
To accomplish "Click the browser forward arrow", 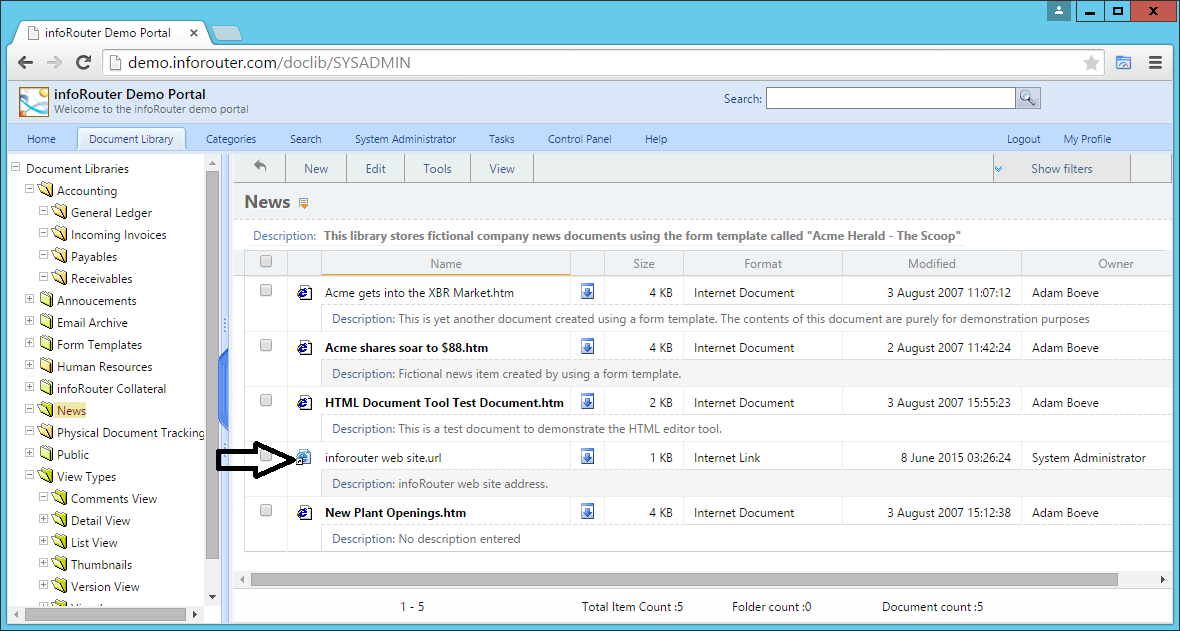I will pyautogui.click(x=54, y=62).
